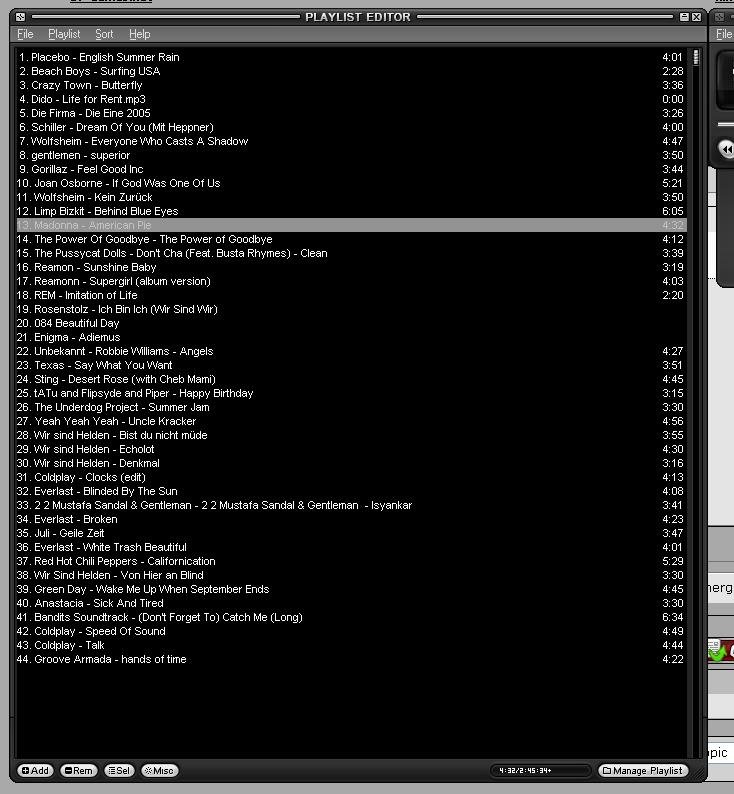Click the previous track button in player

(x=726, y=149)
